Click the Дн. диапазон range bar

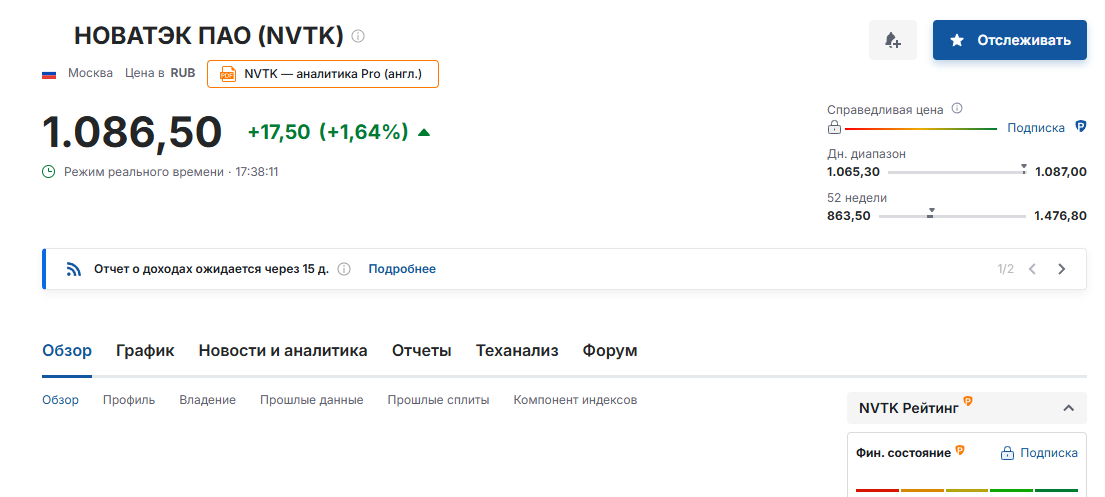pyautogui.click(x=957, y=172)
